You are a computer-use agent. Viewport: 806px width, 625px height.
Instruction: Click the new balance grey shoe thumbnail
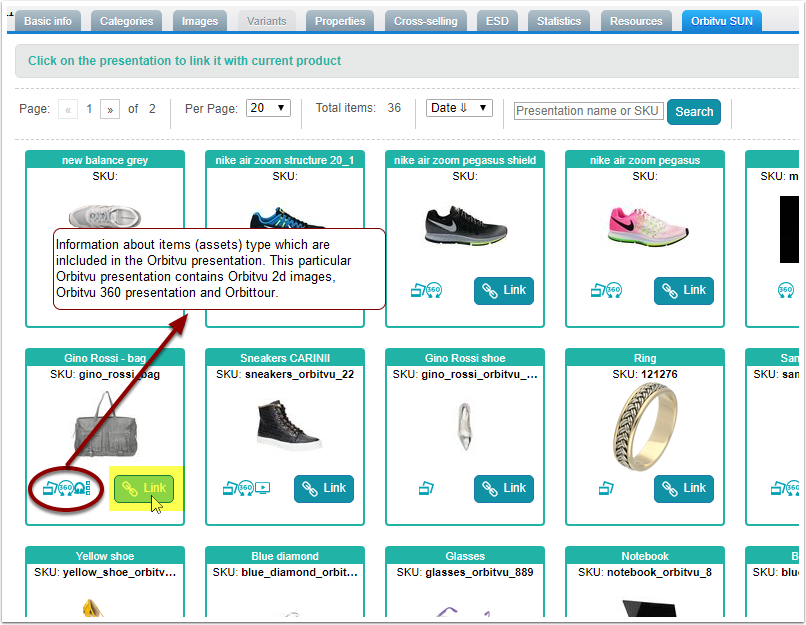pyautogui.click(x=105, y=215)
